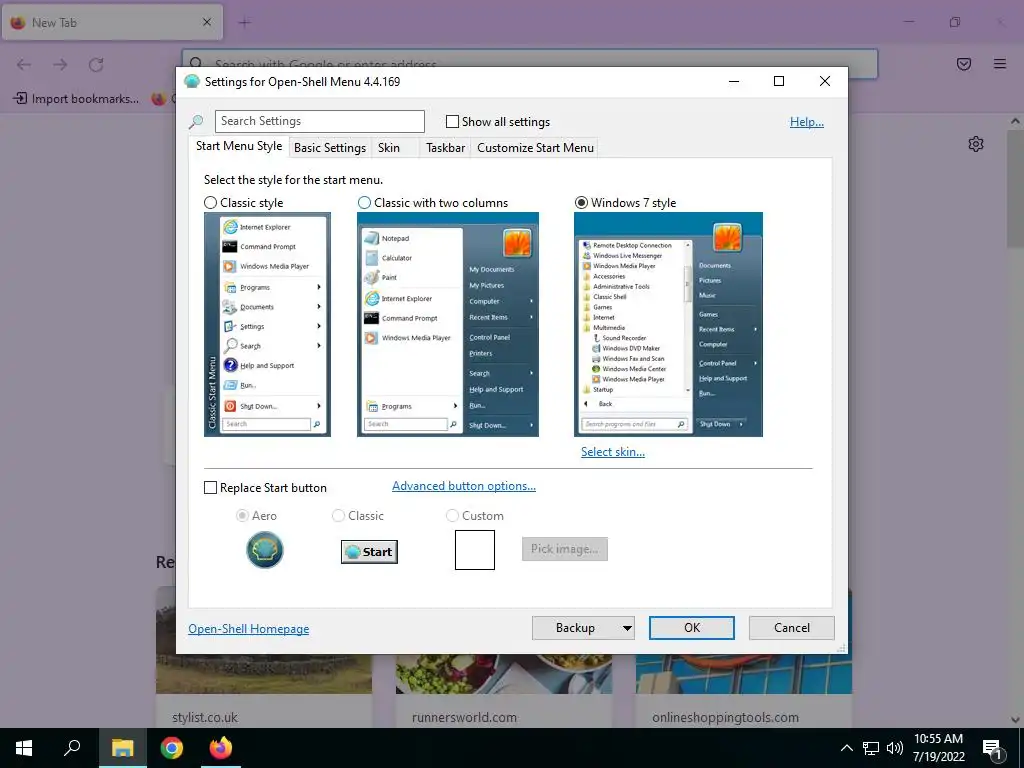Close the Firefox New Tab
1024x768 pixels.
(207, 22)
